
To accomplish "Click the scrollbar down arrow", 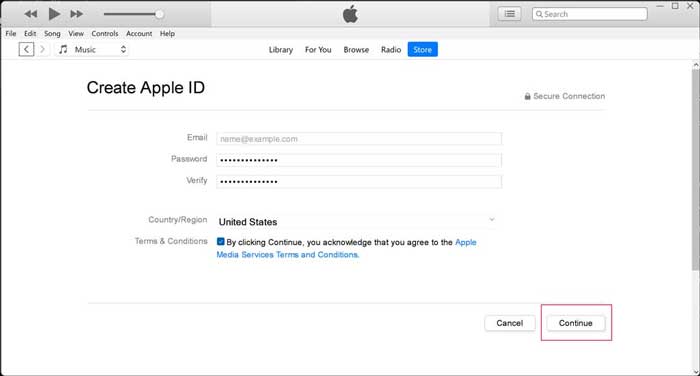I will coord(696,372).
